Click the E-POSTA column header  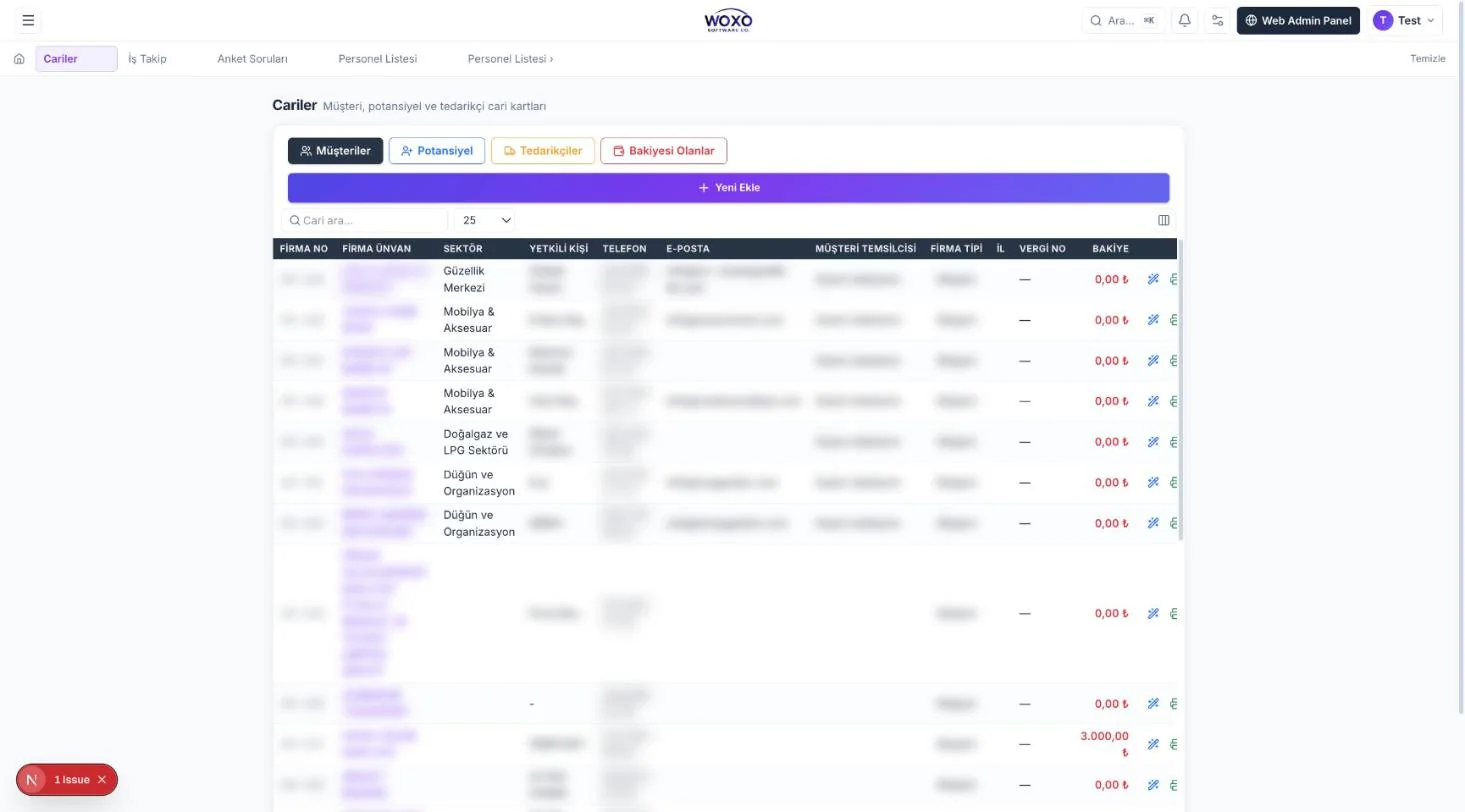click(x=688, y=248)
